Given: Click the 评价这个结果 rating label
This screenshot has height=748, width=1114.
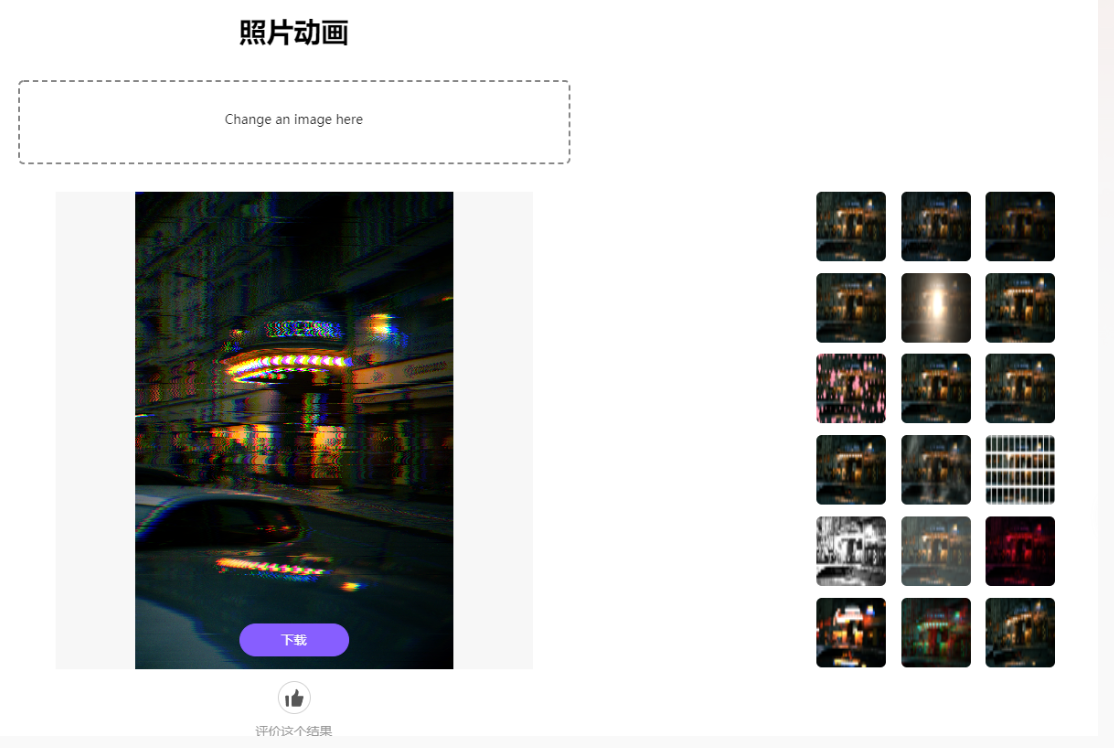Looking at the screenshot, I should coord(294,731).
